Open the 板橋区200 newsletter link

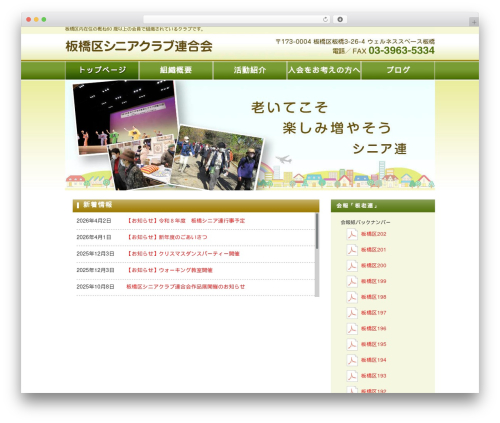pos(373,266)
